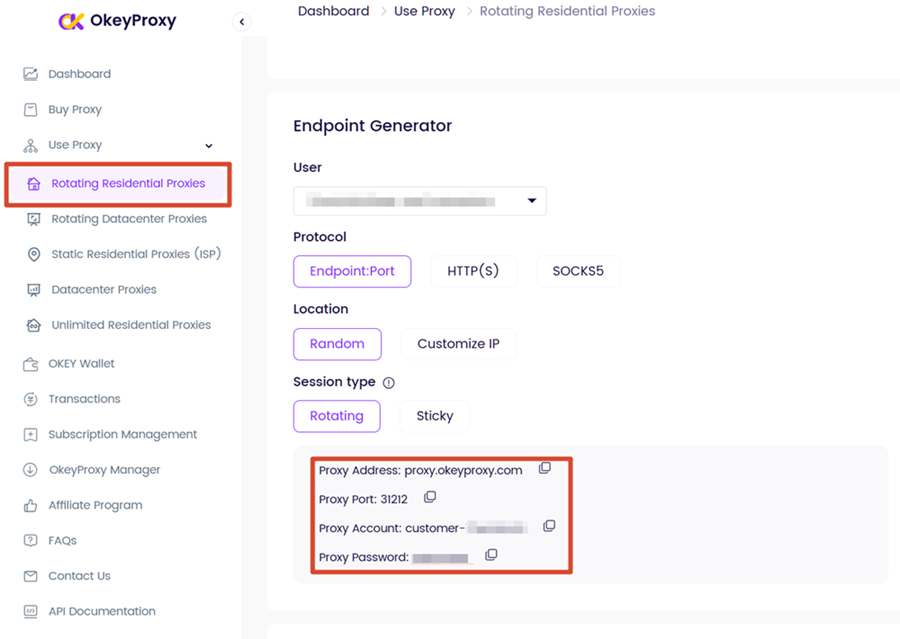Image resolution: width=900 pixels, height=639 pixels.
Task: Click the Proxy Address proxy.okeyproxy.com text
Action: [x=421, y=471]
